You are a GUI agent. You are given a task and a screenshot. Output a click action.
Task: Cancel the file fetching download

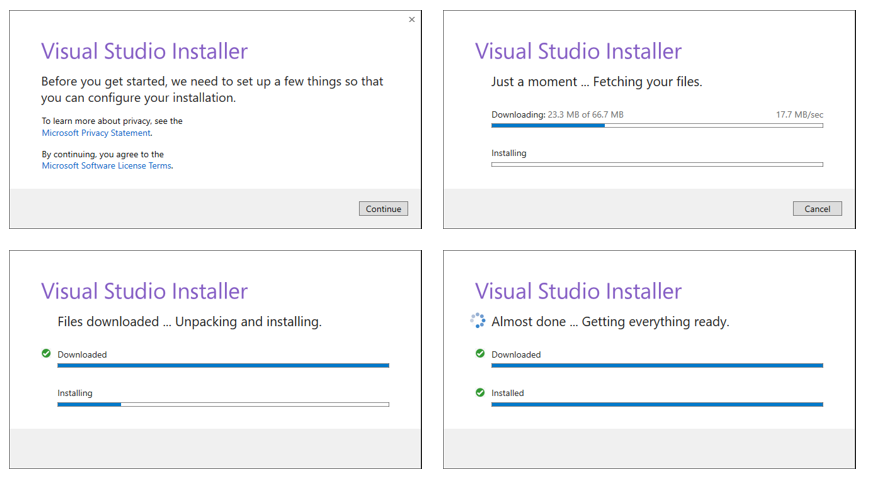[817, 209]
